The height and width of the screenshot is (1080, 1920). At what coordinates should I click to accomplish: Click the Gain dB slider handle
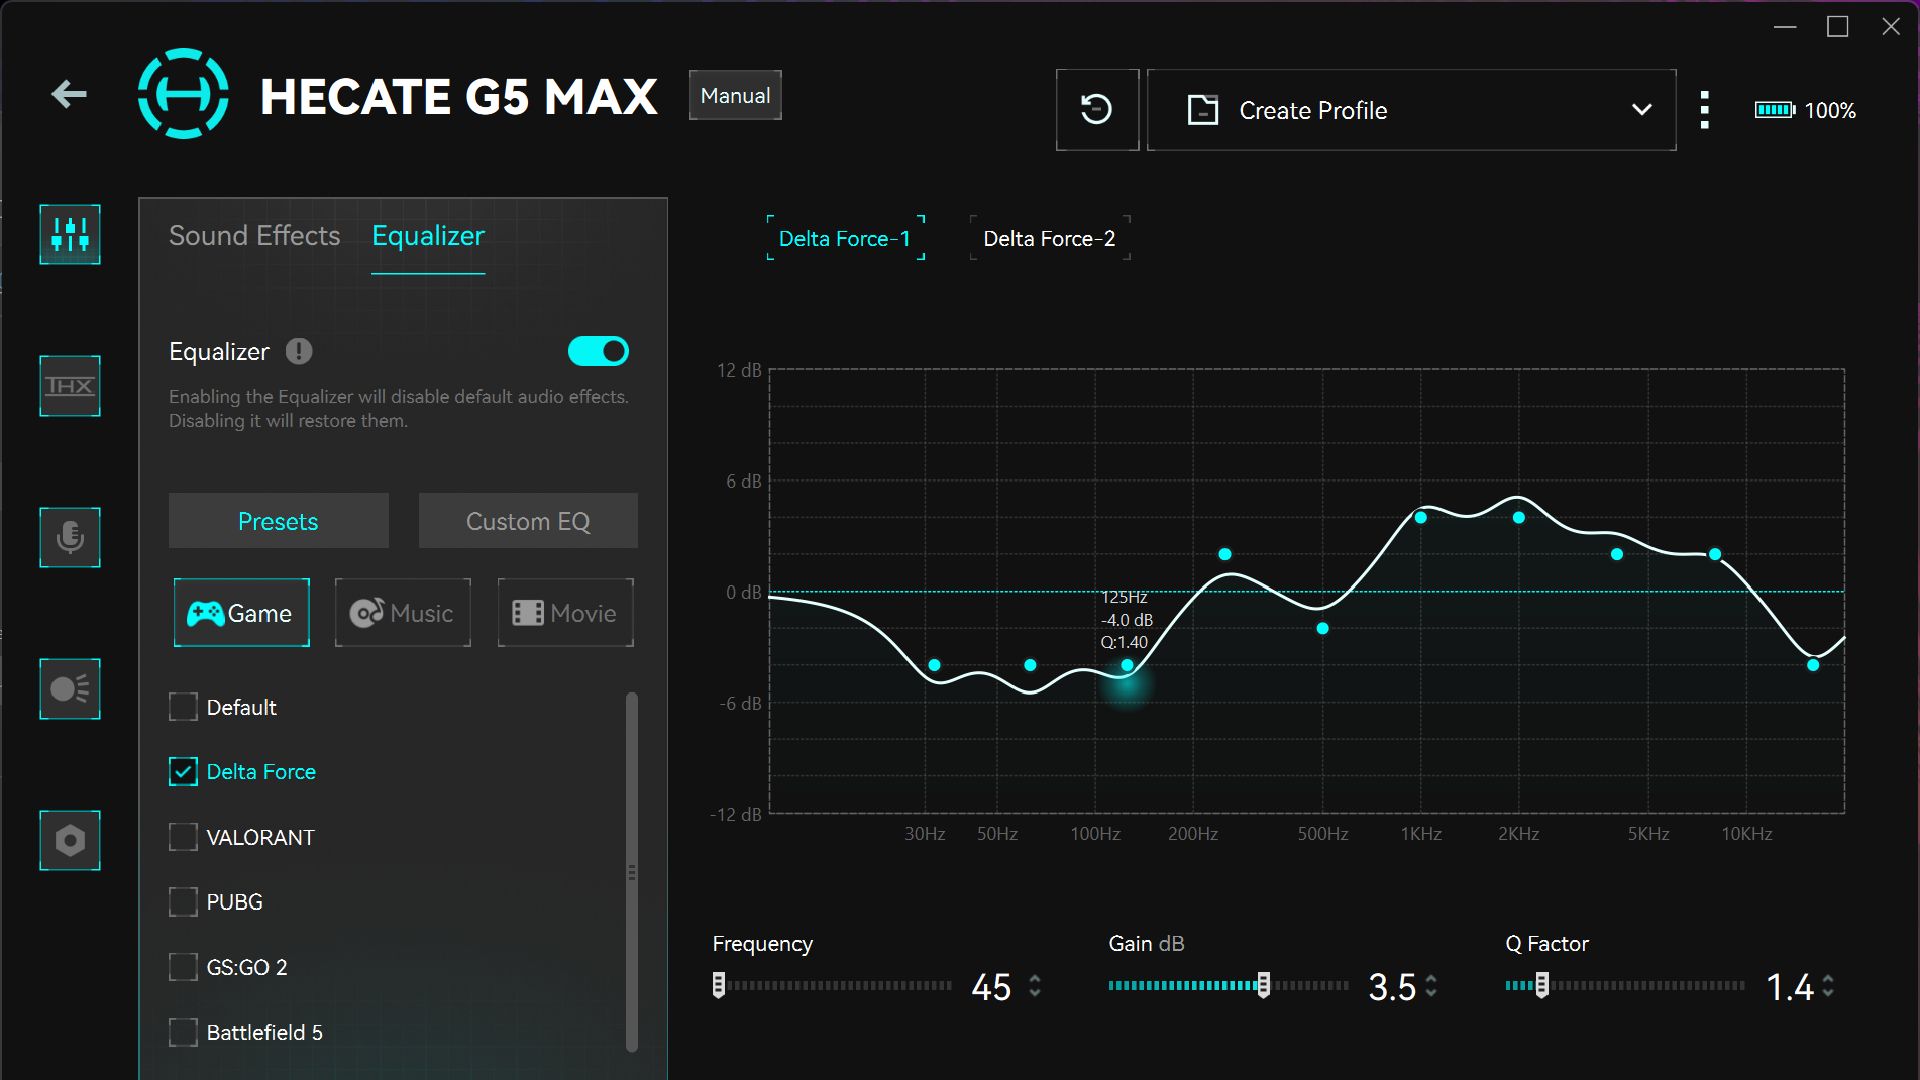[1264, 986]
